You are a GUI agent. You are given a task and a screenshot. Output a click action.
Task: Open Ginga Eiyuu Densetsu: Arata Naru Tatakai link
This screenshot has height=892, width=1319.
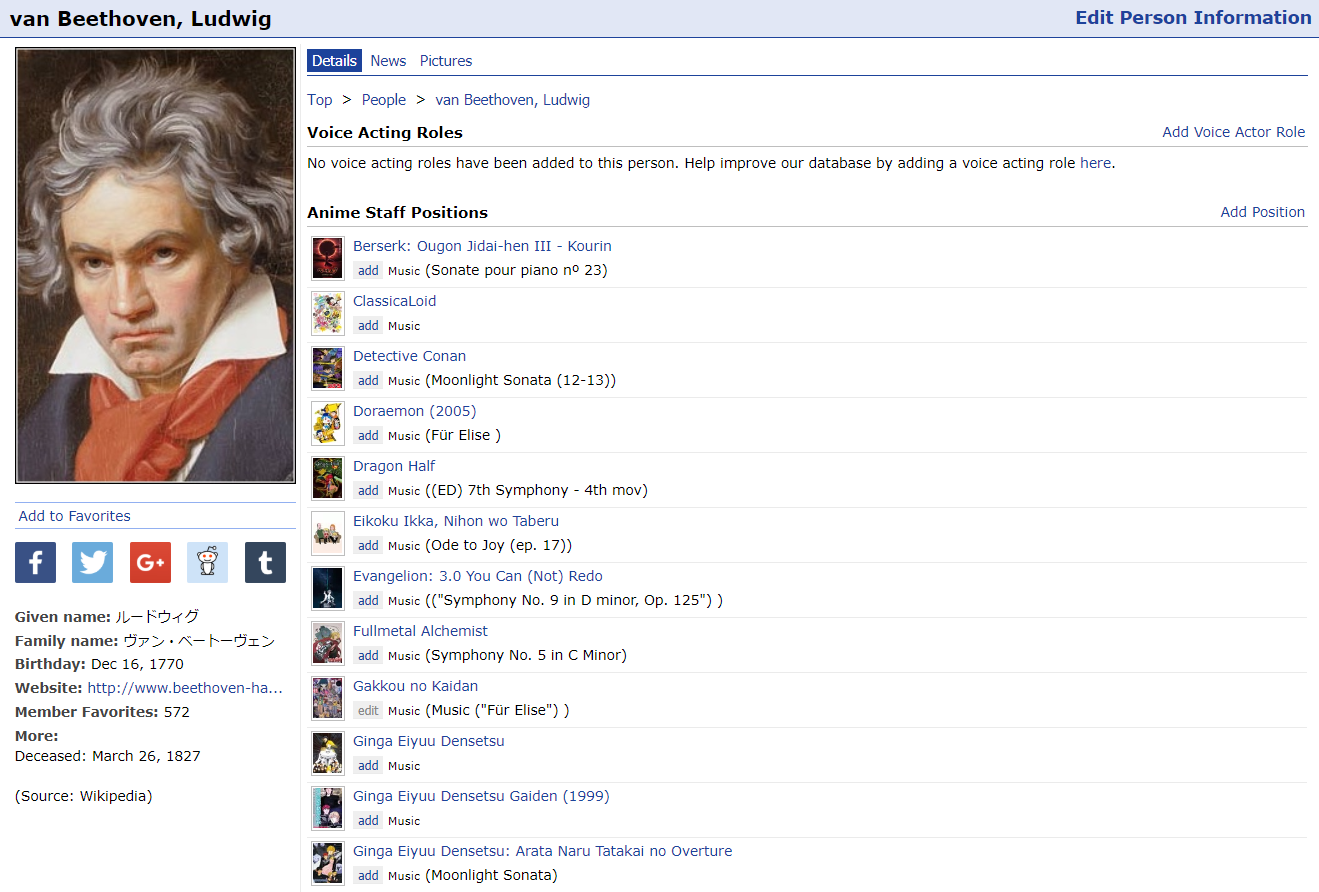(543, 851)
